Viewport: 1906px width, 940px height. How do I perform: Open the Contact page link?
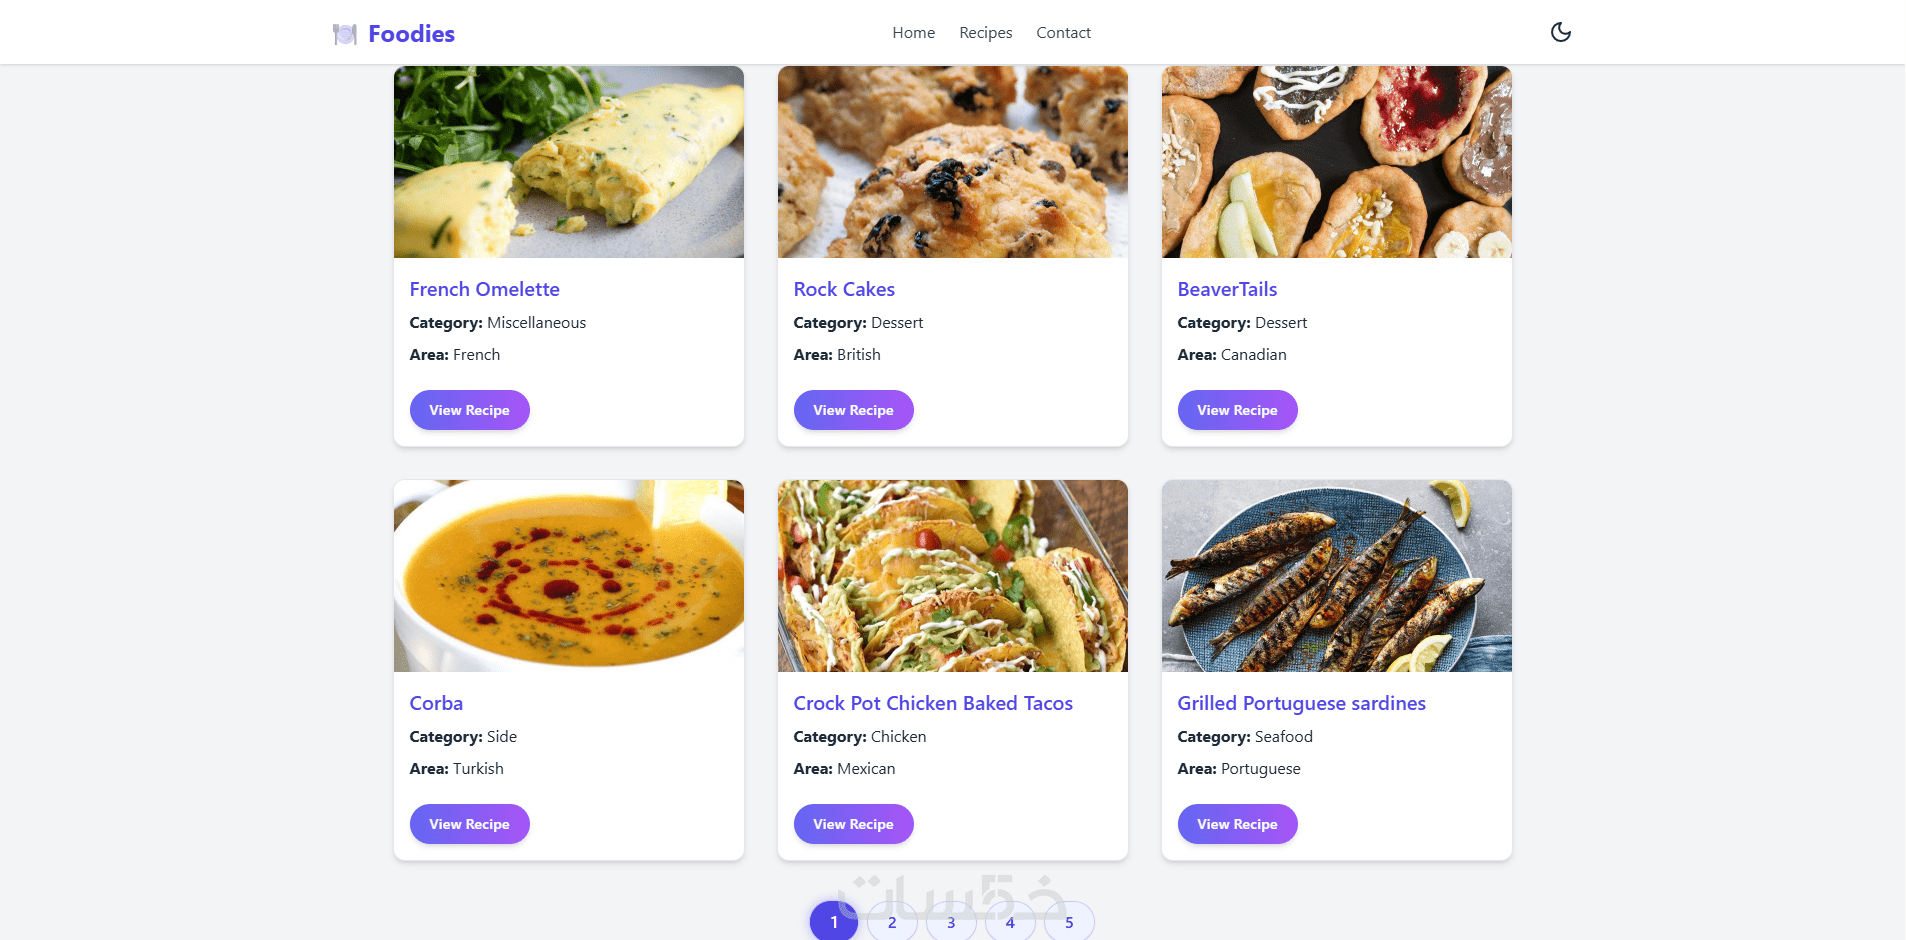click(1063, 33)
